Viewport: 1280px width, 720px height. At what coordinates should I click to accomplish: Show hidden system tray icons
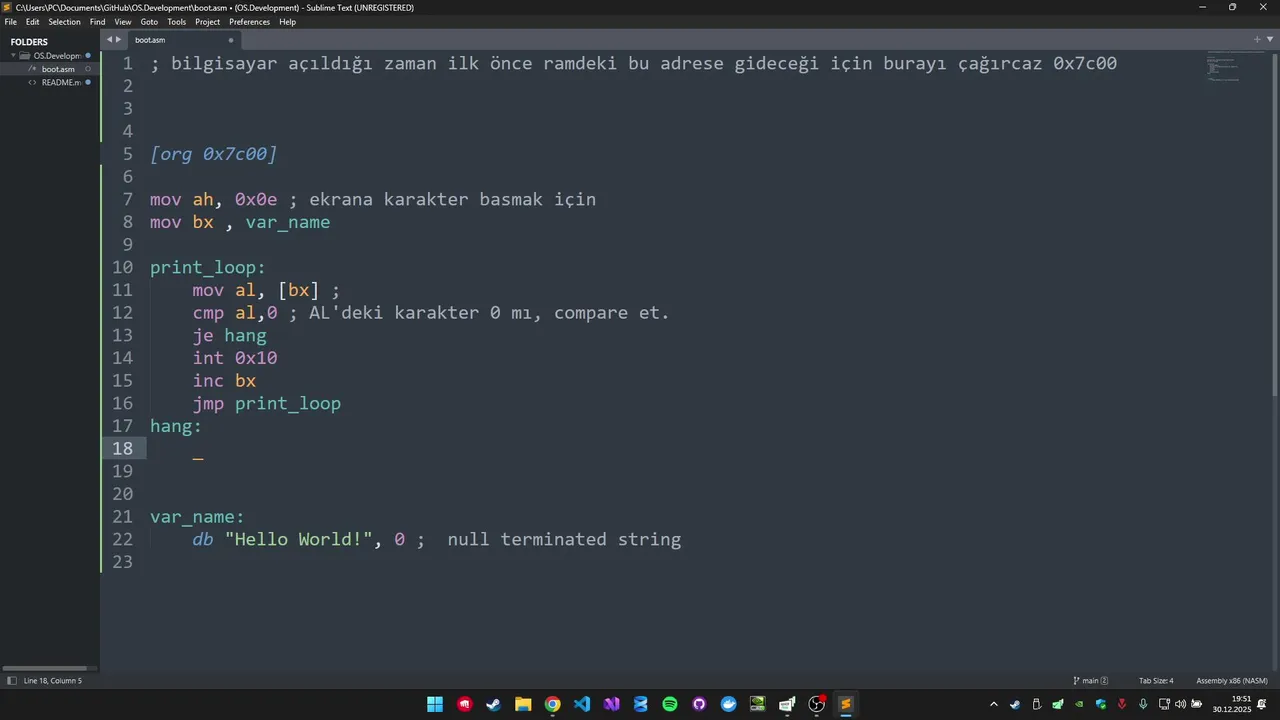pos(993,704)
